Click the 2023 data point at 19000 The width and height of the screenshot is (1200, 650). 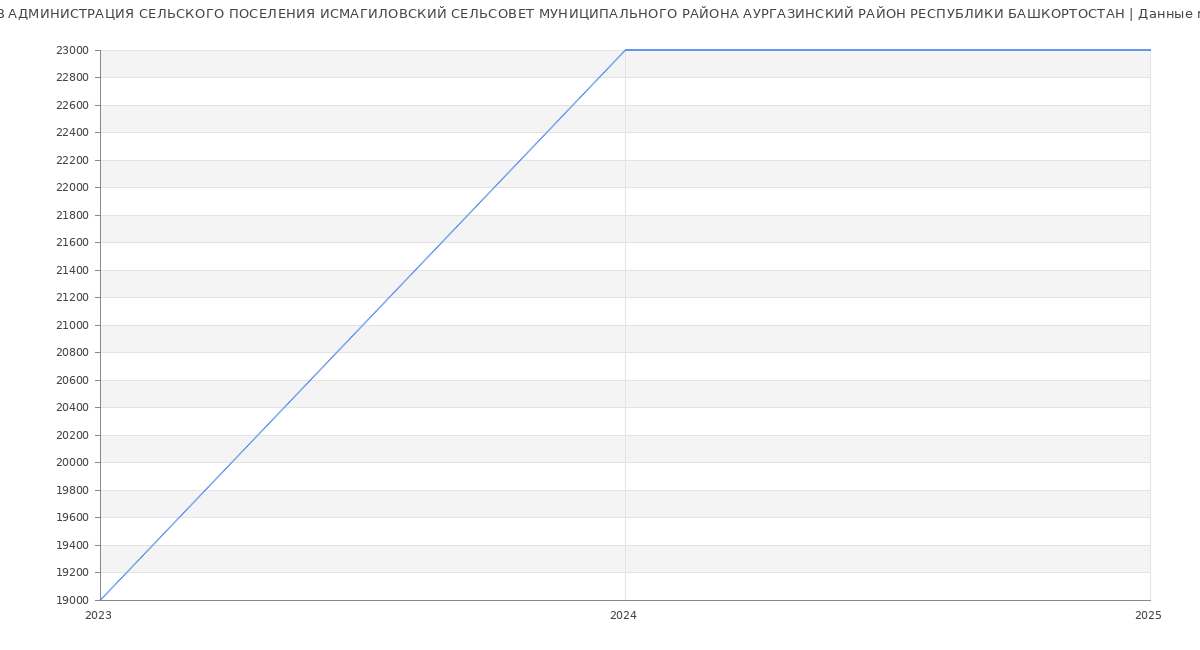pos(100,600)
